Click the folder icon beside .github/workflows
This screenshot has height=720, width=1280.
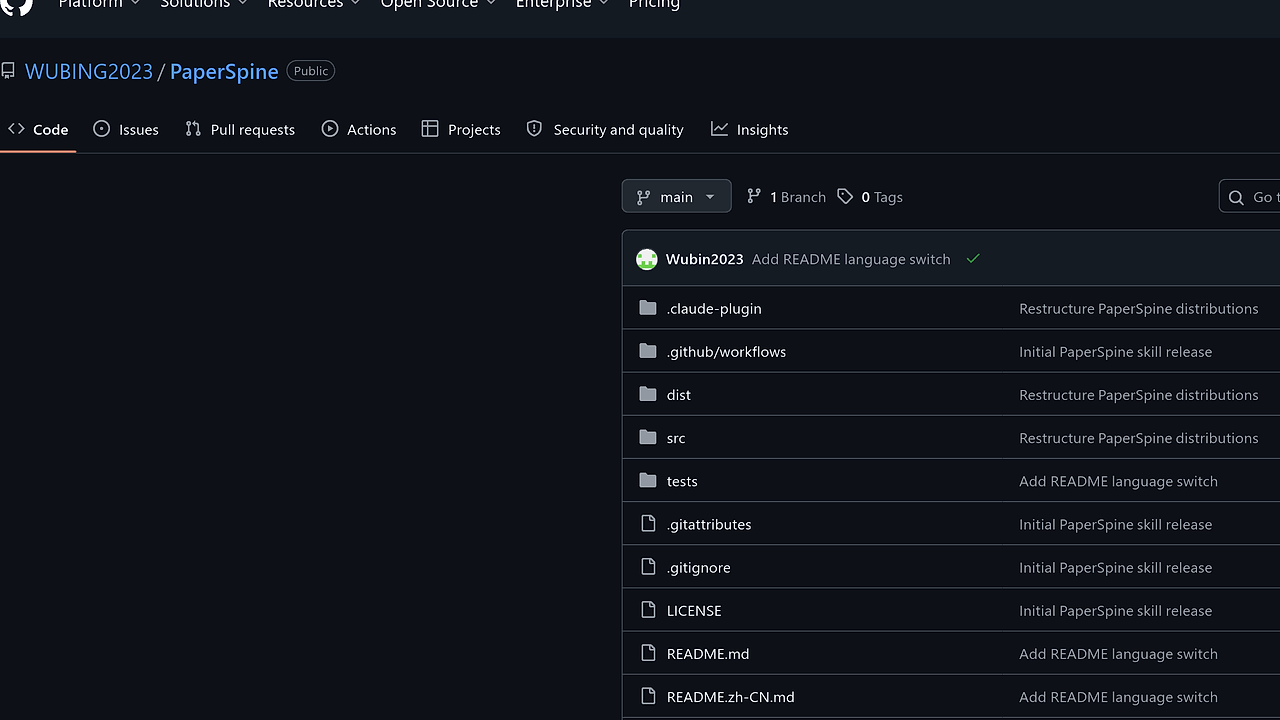pos(648,351)
